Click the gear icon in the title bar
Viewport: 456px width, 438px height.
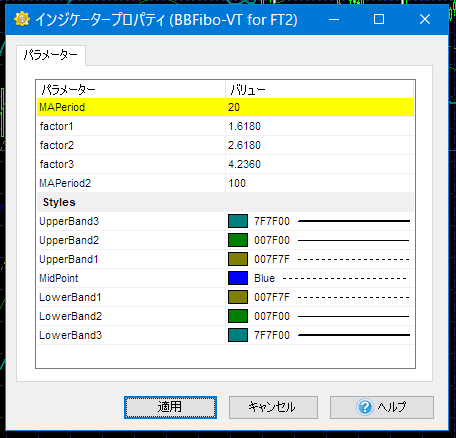(22, 19)
